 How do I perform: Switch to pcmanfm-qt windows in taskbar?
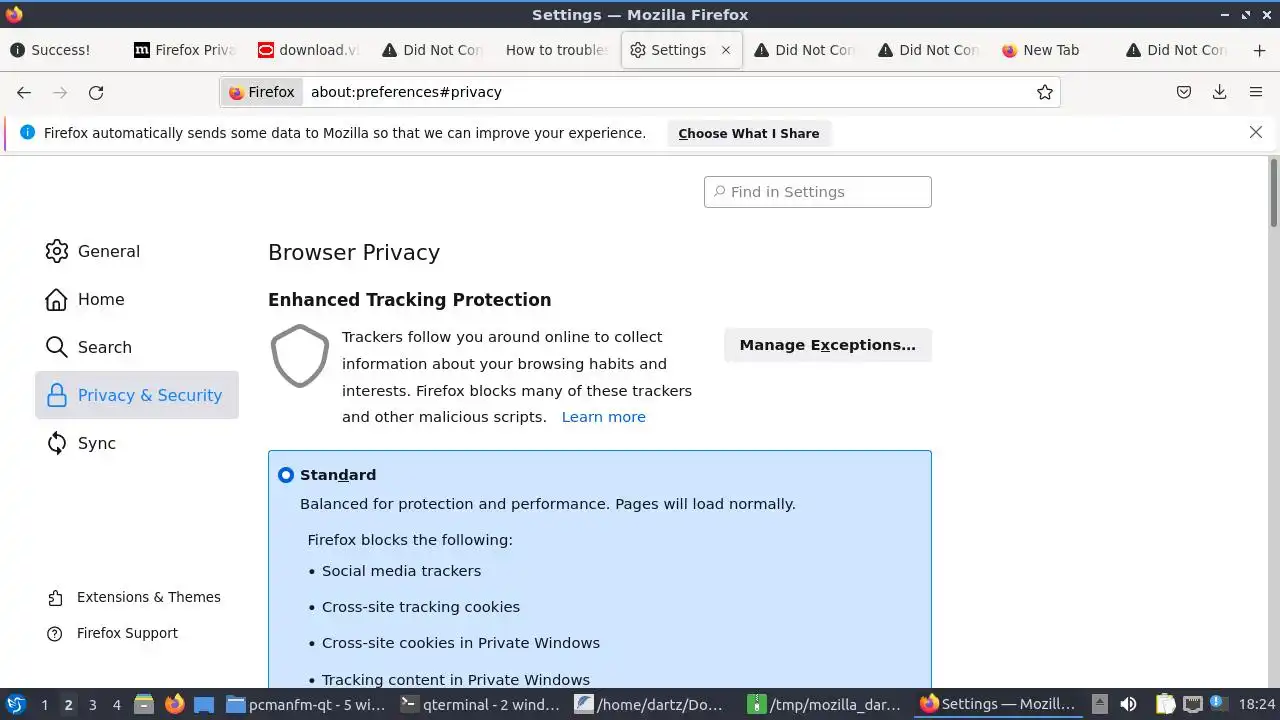coord(306,704)
